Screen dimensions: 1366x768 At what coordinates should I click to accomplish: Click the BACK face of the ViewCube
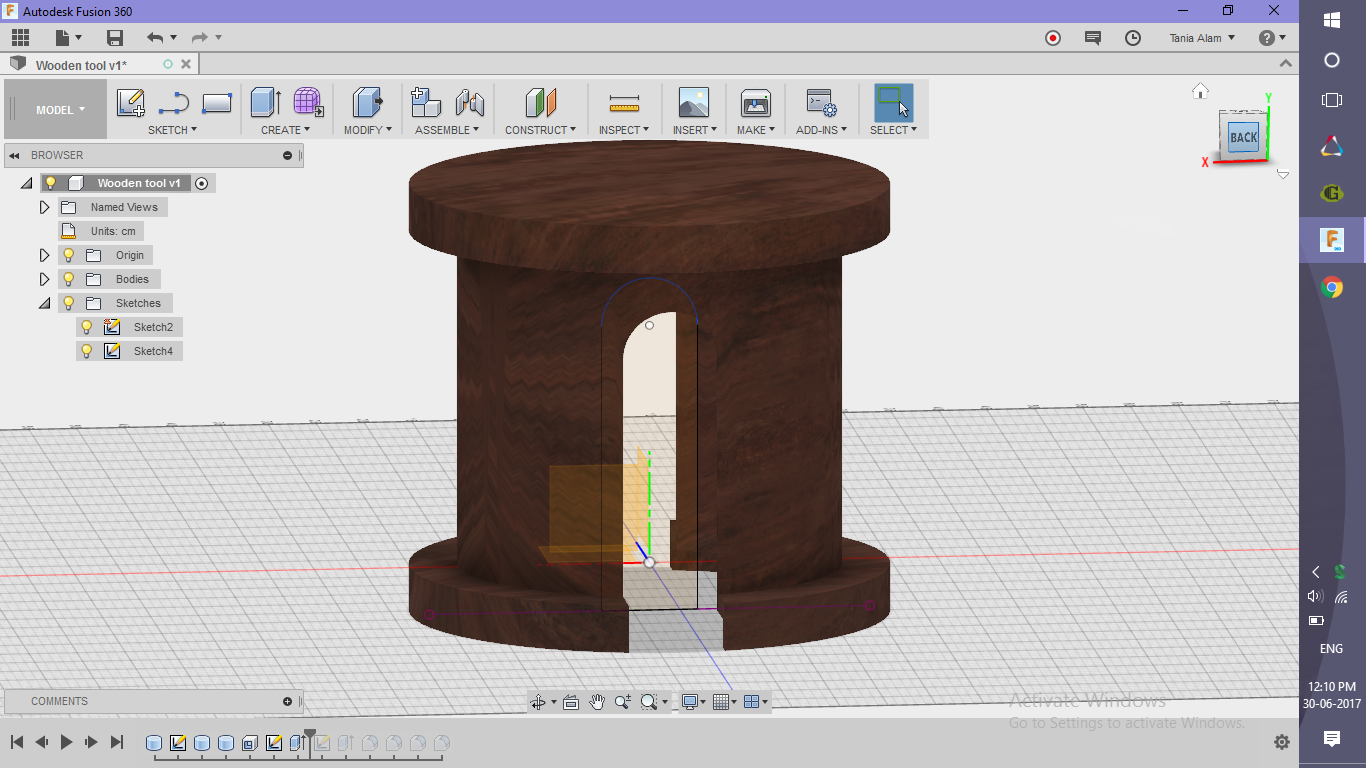(x=1243, y=138)
